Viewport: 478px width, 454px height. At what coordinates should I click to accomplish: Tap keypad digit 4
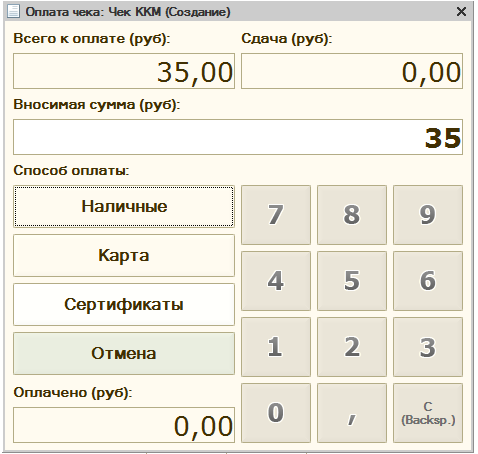click(276, 281)
